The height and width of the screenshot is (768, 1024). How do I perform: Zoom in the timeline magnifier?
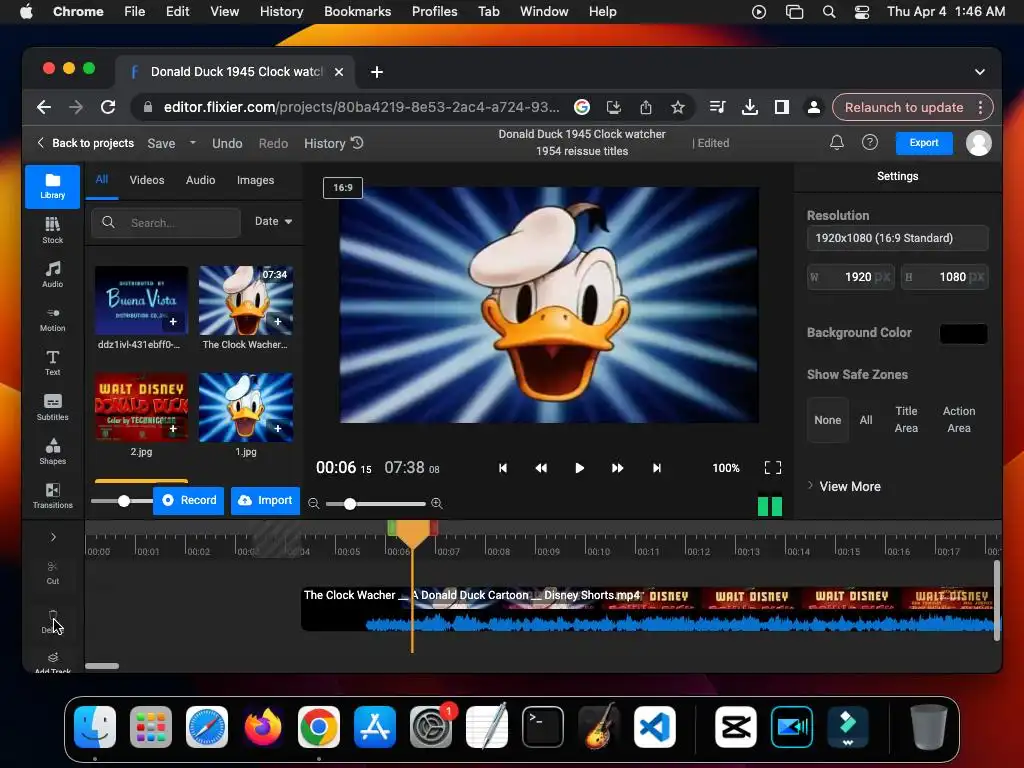pyautogui.click(x=437, y=504)
